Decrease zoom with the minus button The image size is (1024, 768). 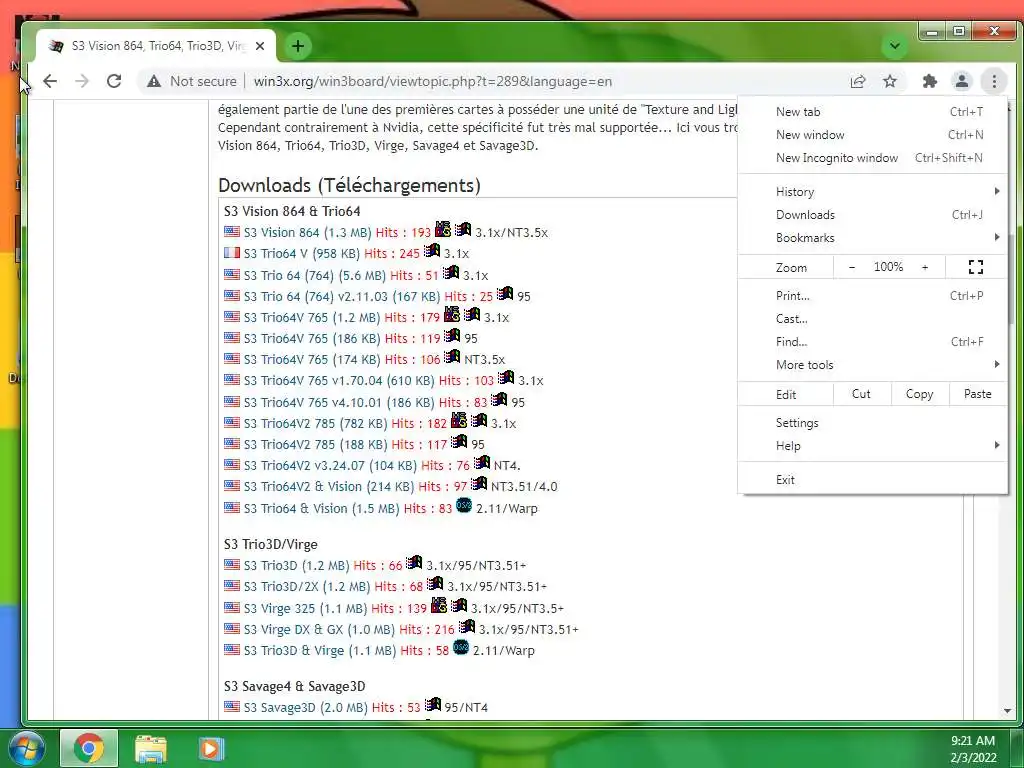click(852, 267)
